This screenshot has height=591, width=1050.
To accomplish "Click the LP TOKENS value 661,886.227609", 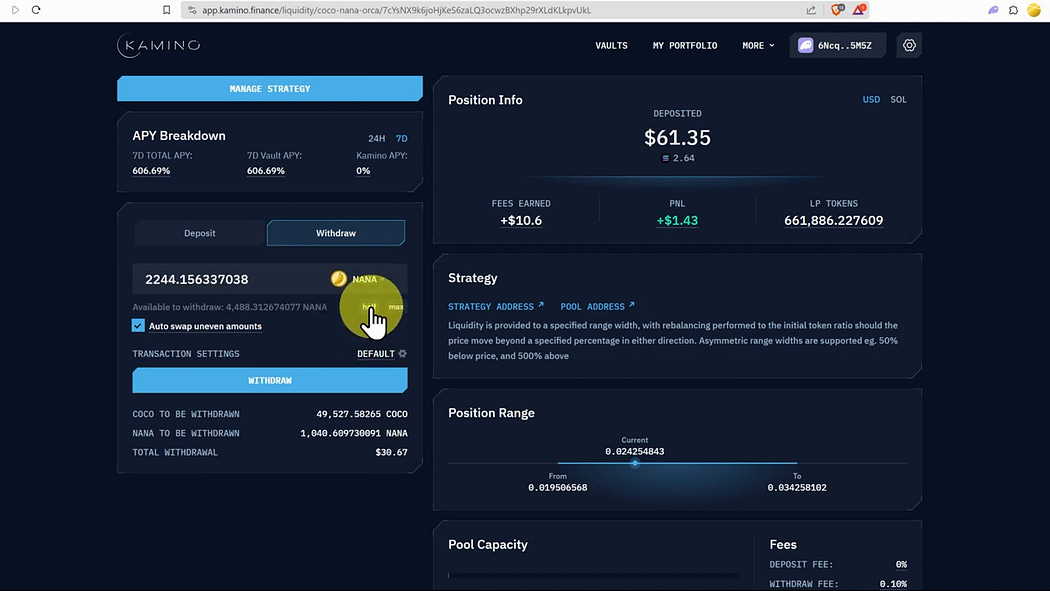I will coord(834,220).
